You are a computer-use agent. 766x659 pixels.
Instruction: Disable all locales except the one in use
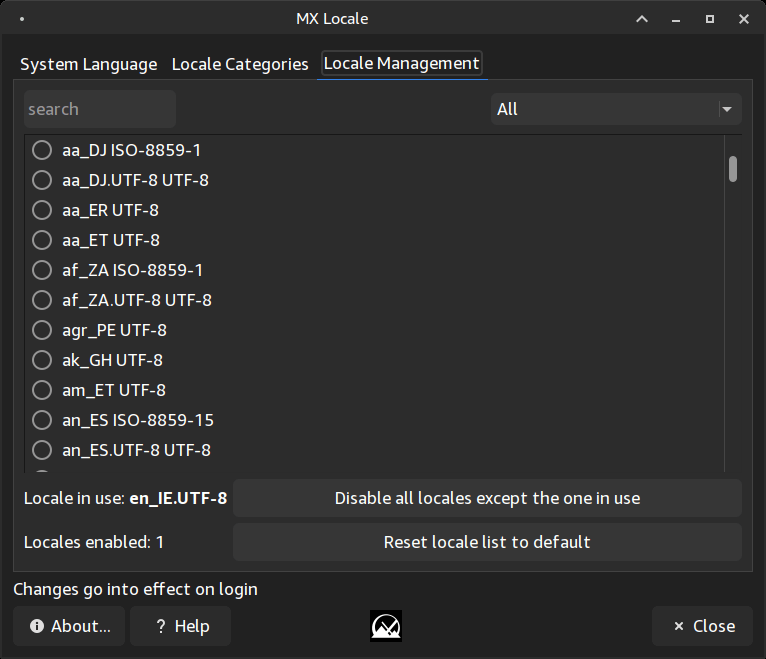487,498
